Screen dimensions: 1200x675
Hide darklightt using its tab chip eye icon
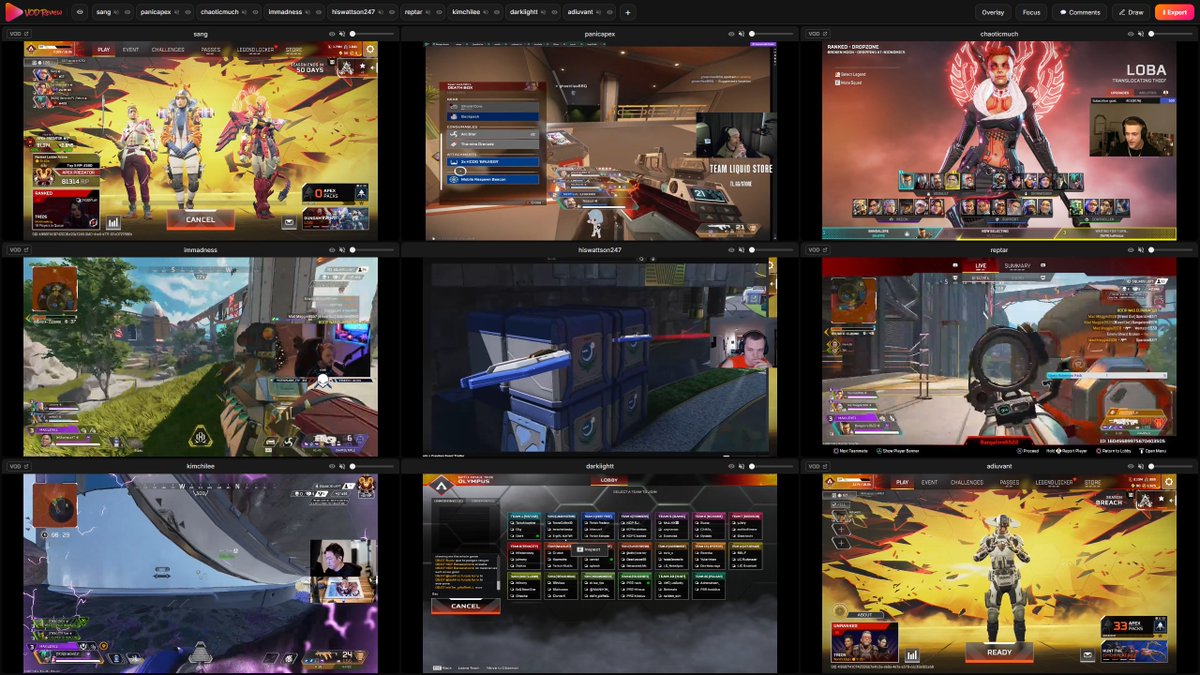click(x=554, y=12)
